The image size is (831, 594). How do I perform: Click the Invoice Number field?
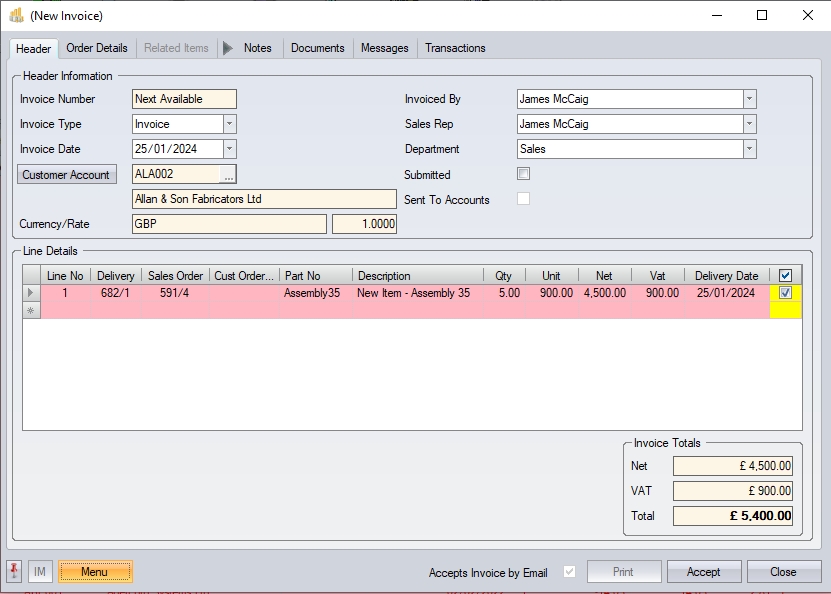pyautogui.click(x=184, y=99)
